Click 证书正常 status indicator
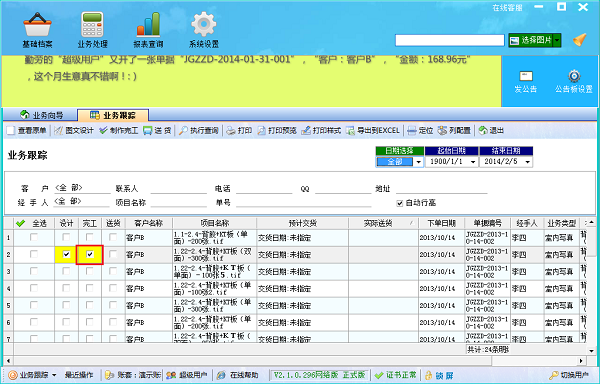The image size is (600, 384). pyautogui.click(x=396, y=375)
